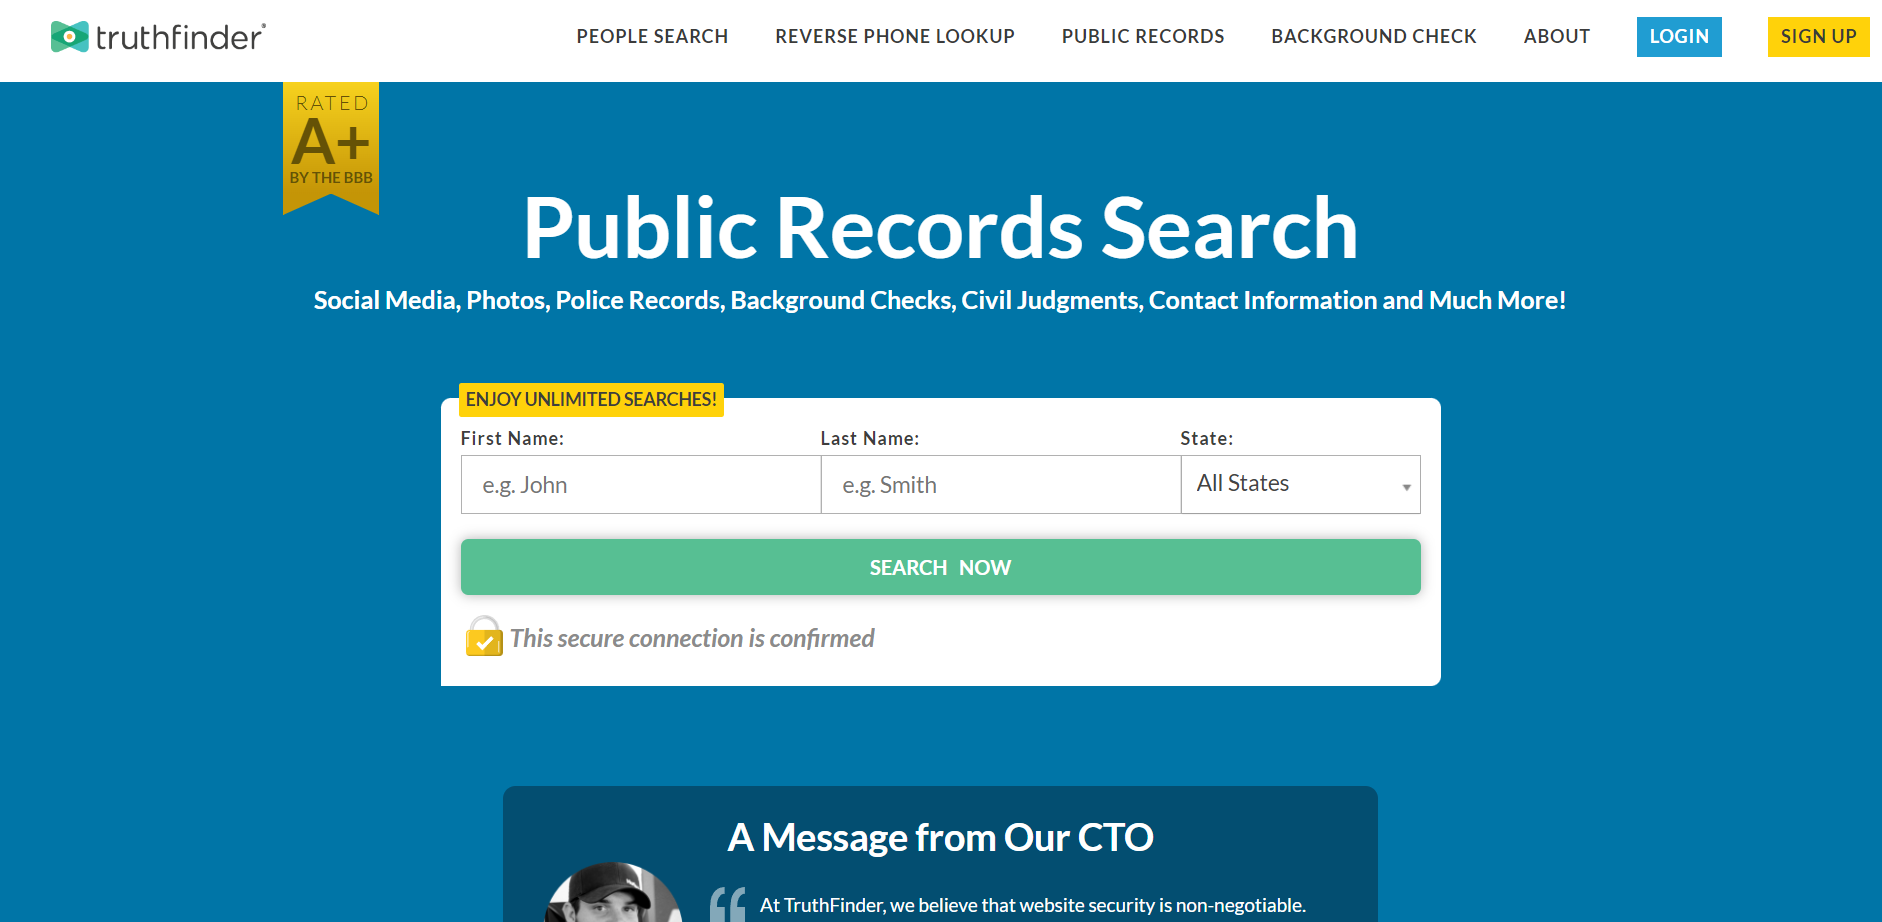Click the 'Social Media, Photos, Police Records' subheading
Image resolution: width=1882 pixels, height=922 pixels.
[x=940, y=300]
